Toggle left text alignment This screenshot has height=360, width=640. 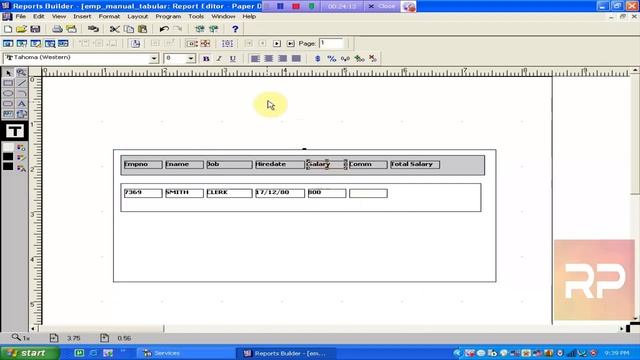[x=255, y=58]
